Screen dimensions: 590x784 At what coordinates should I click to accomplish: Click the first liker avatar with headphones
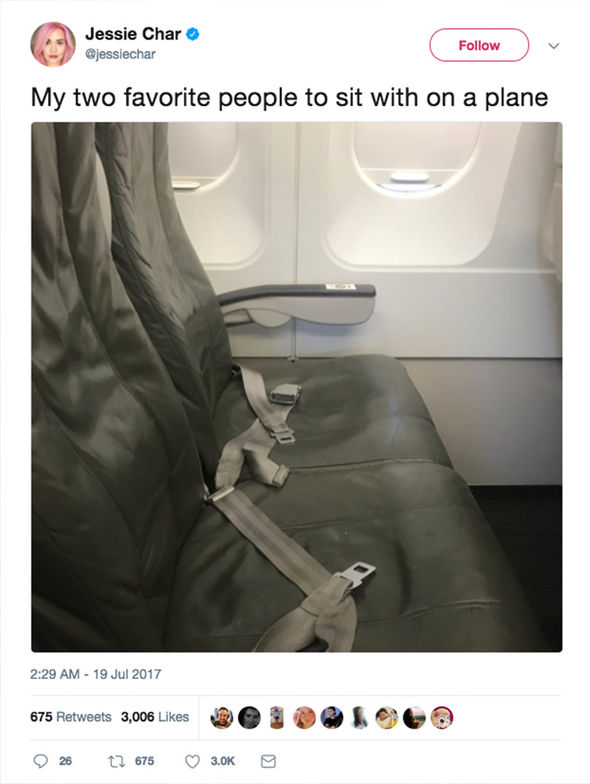tap(222, 718)
